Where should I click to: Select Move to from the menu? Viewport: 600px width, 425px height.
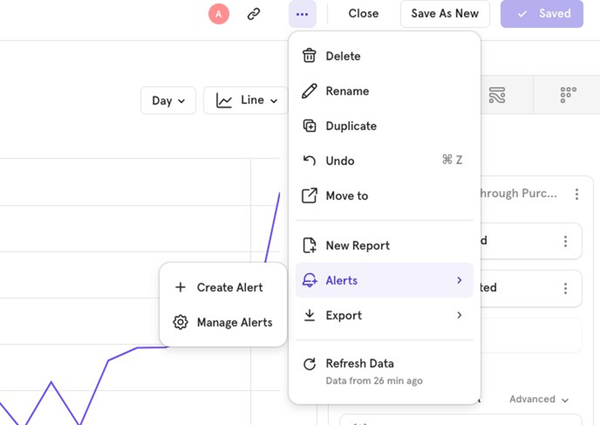pyautogui.click(x=384, y=195)
